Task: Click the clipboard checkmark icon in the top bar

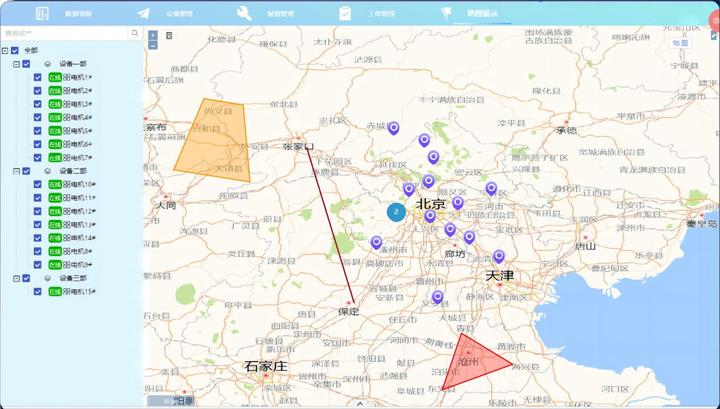Action: click(345, 13)
